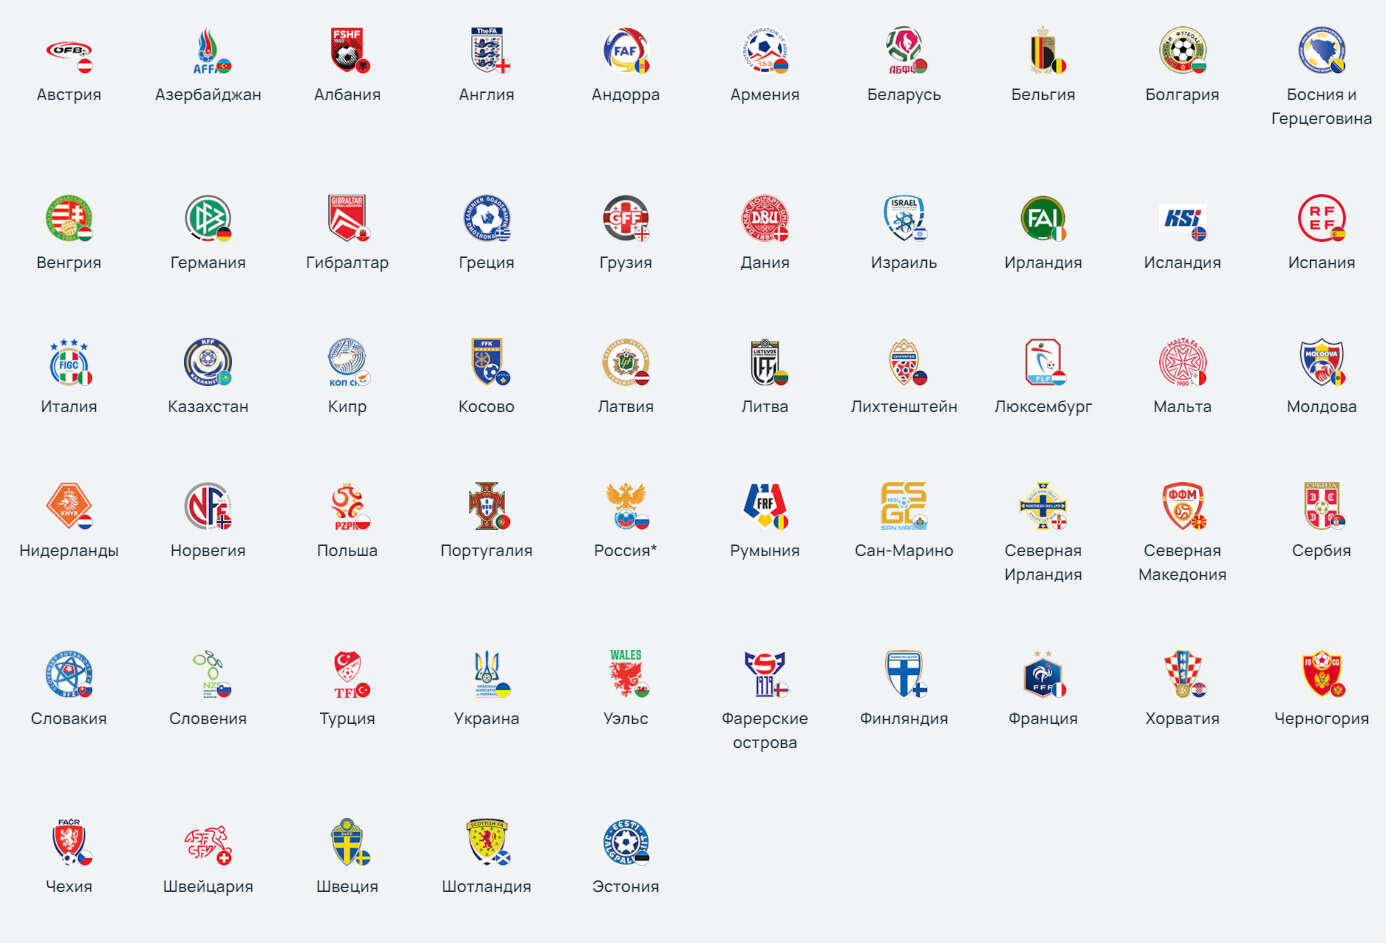Click the Iceland (Исландия) KSÍ logo
Viewport: 1386px width, 943px height.
[1183, 219]
